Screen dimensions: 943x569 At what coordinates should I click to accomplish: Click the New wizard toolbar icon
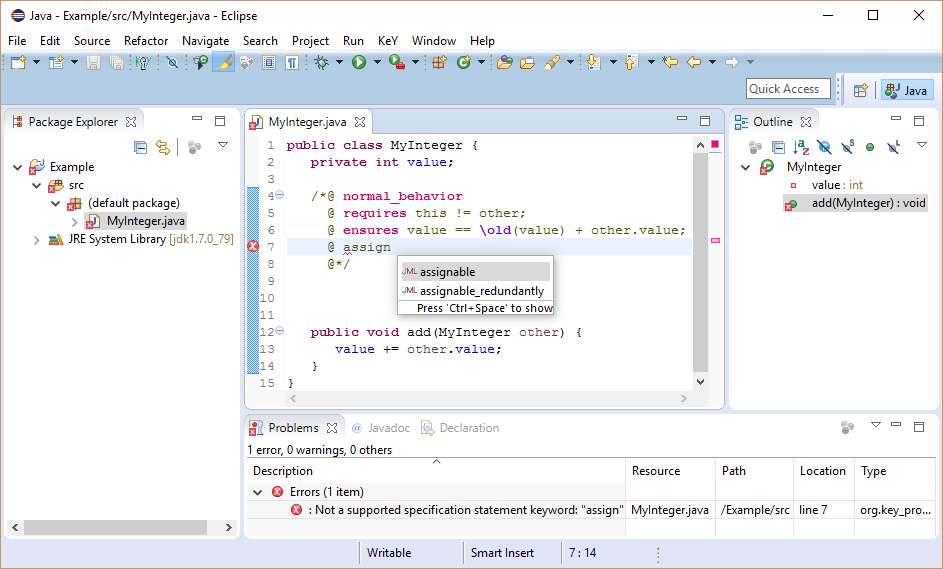(x=18, y=62)
